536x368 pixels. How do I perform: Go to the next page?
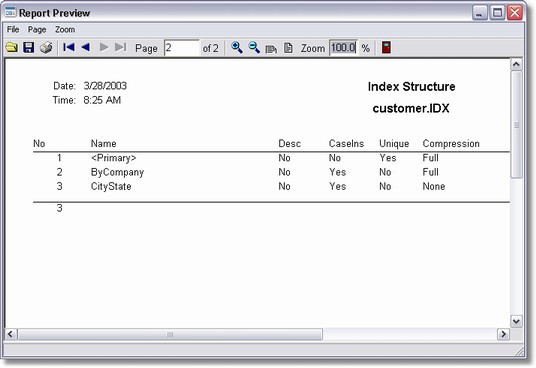point(104,47)
